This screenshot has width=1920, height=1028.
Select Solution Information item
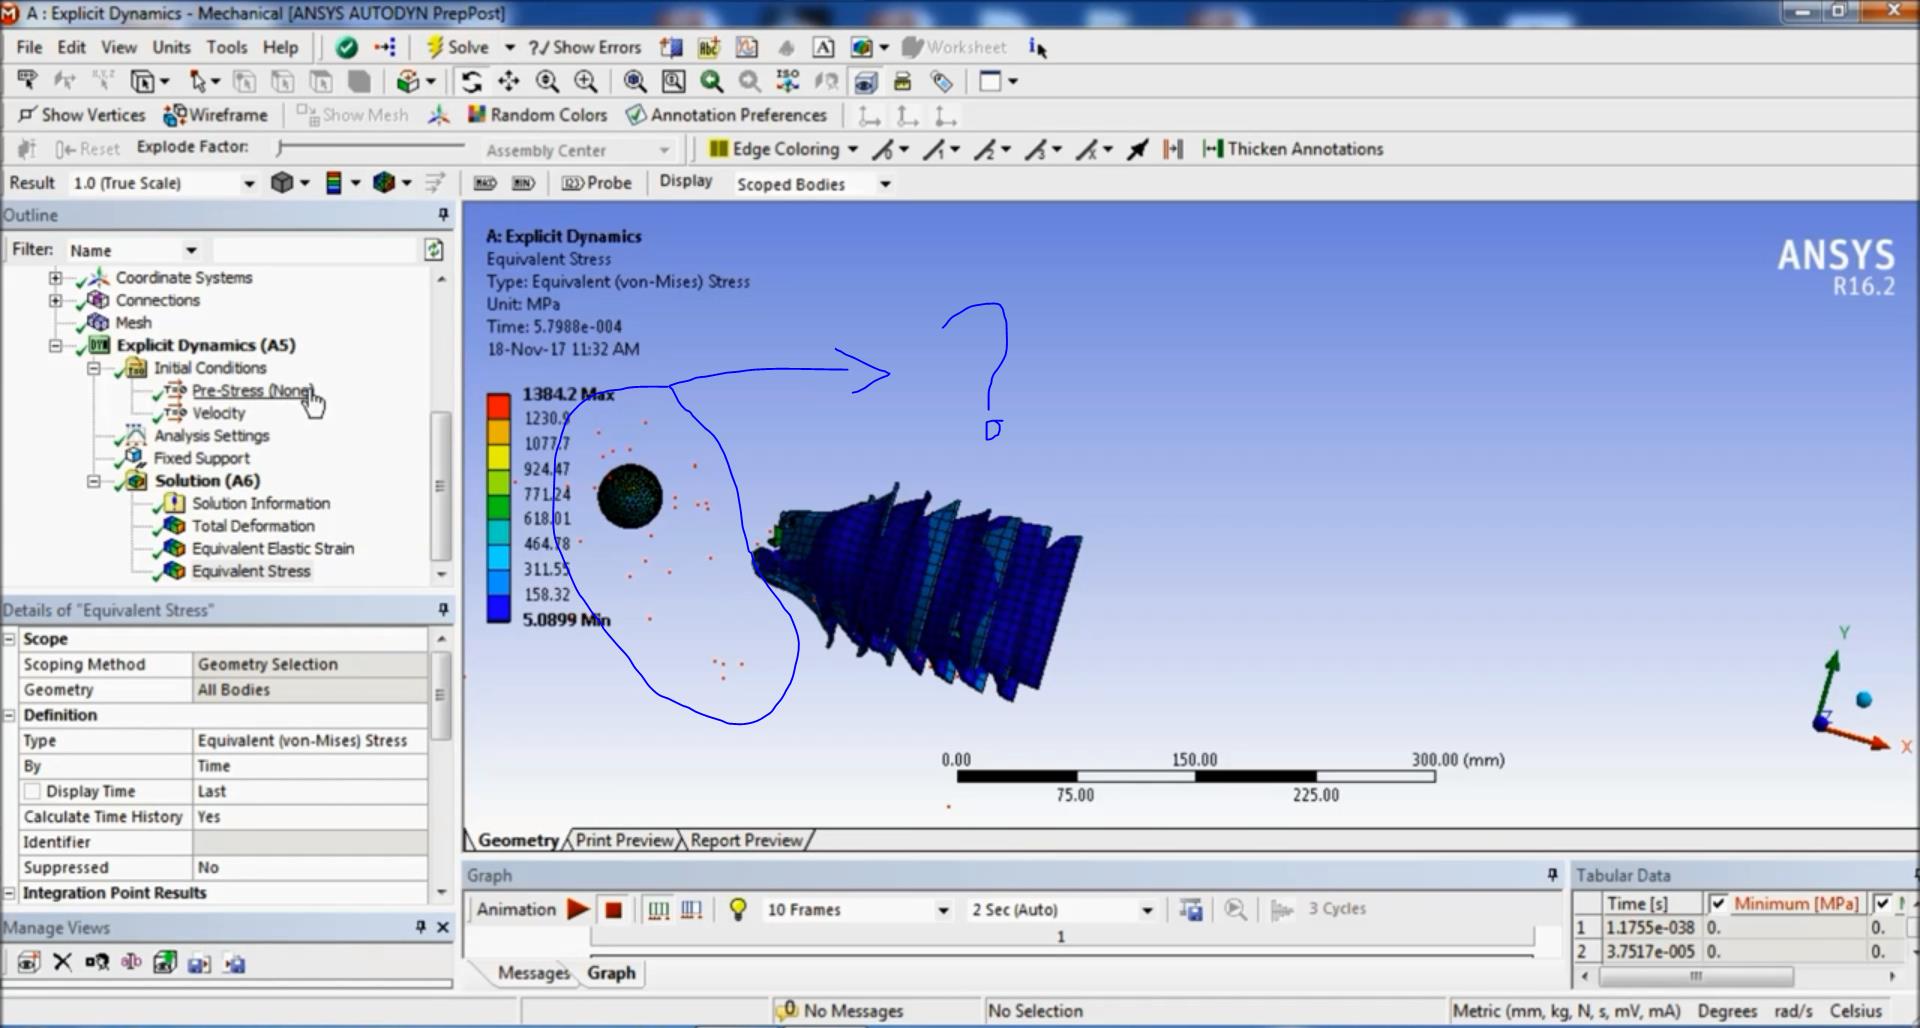click(x=261, y=503)
